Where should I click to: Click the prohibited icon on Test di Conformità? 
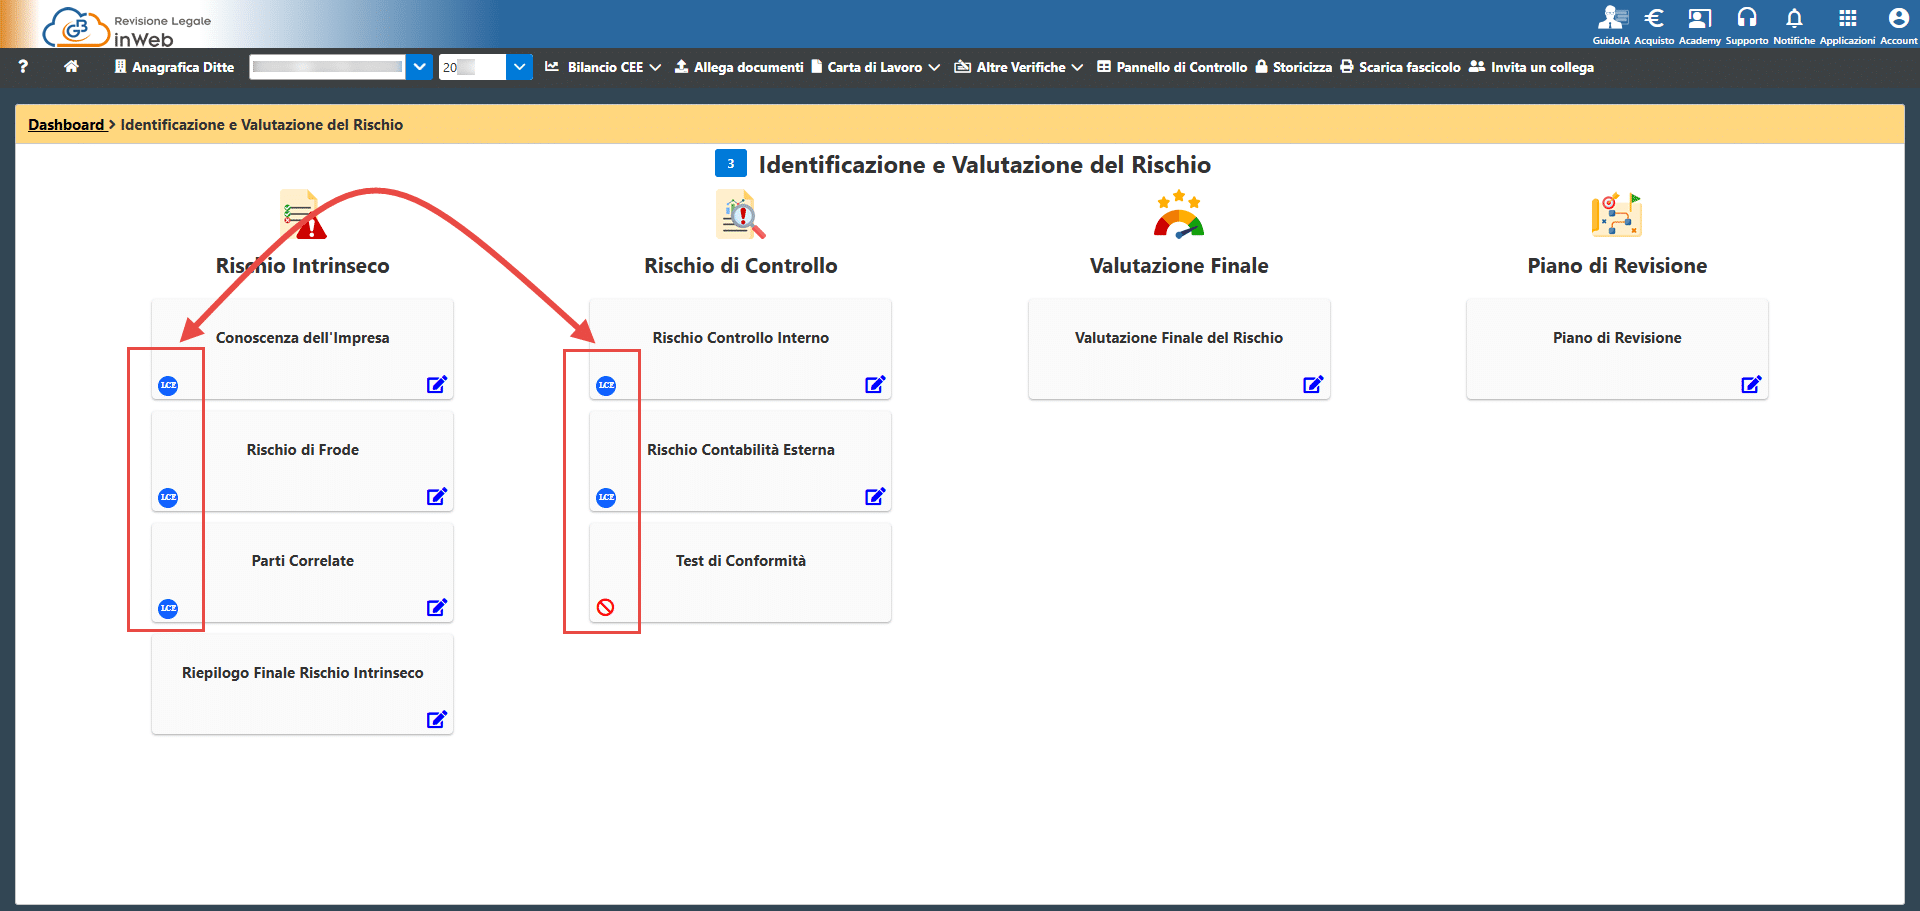[x=606, y=608]
